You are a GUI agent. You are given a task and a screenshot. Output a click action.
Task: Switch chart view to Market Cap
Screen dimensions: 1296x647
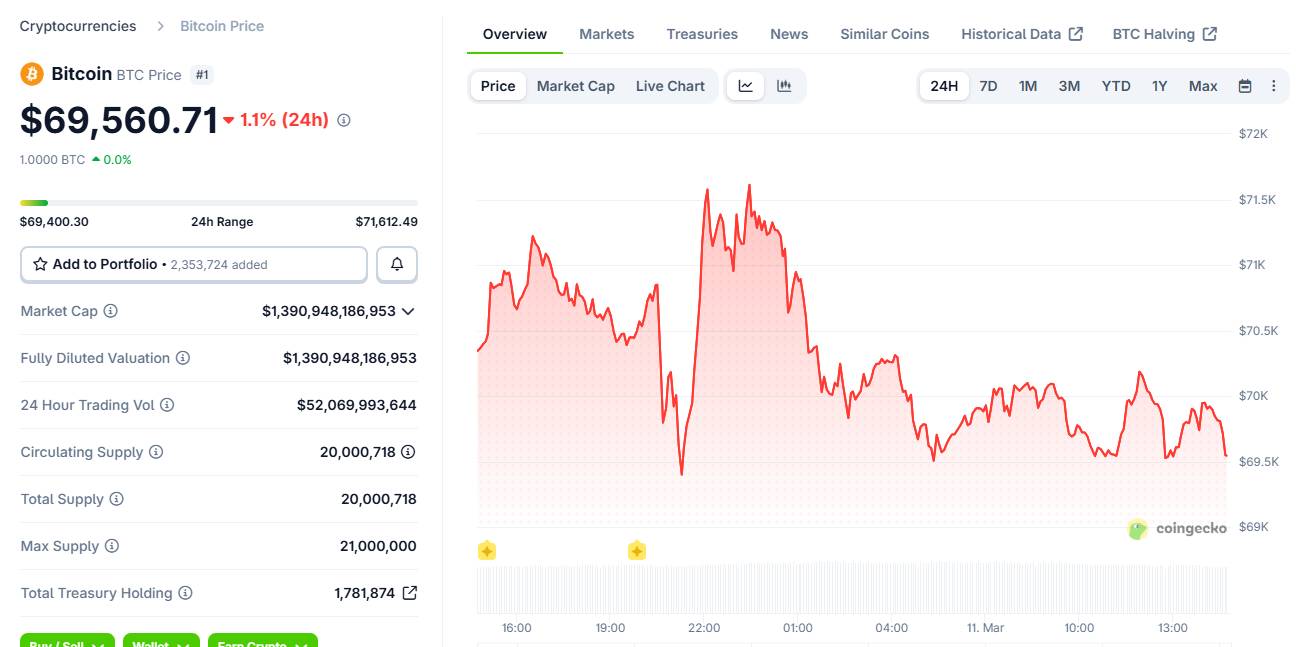tap(576, 85)
